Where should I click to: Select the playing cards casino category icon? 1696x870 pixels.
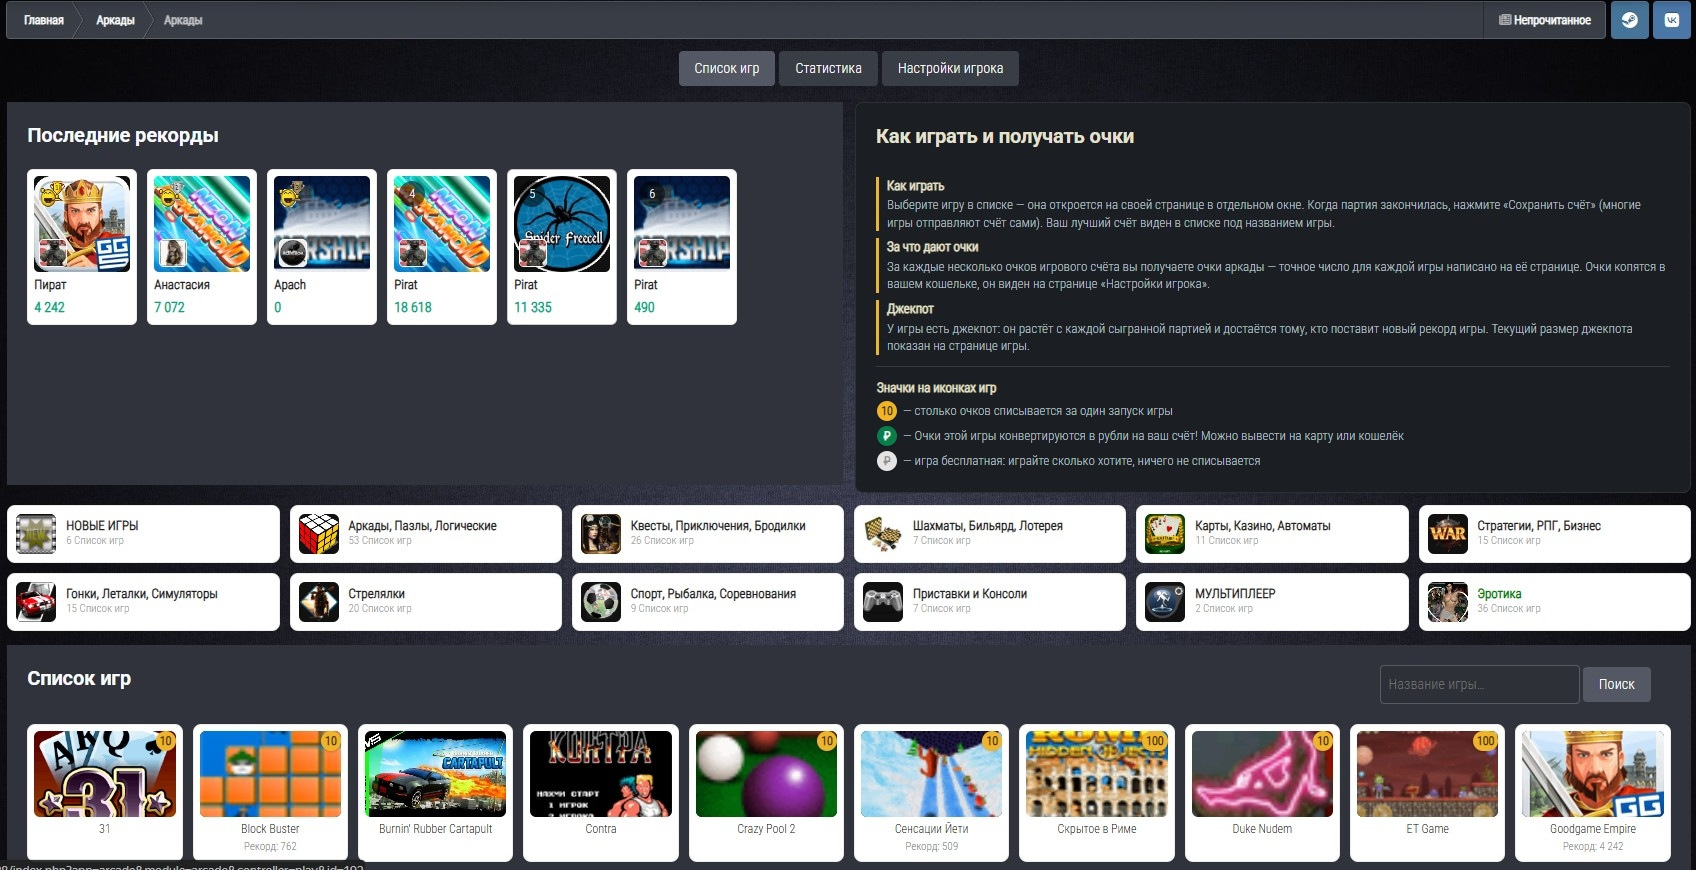[1165, 534]
